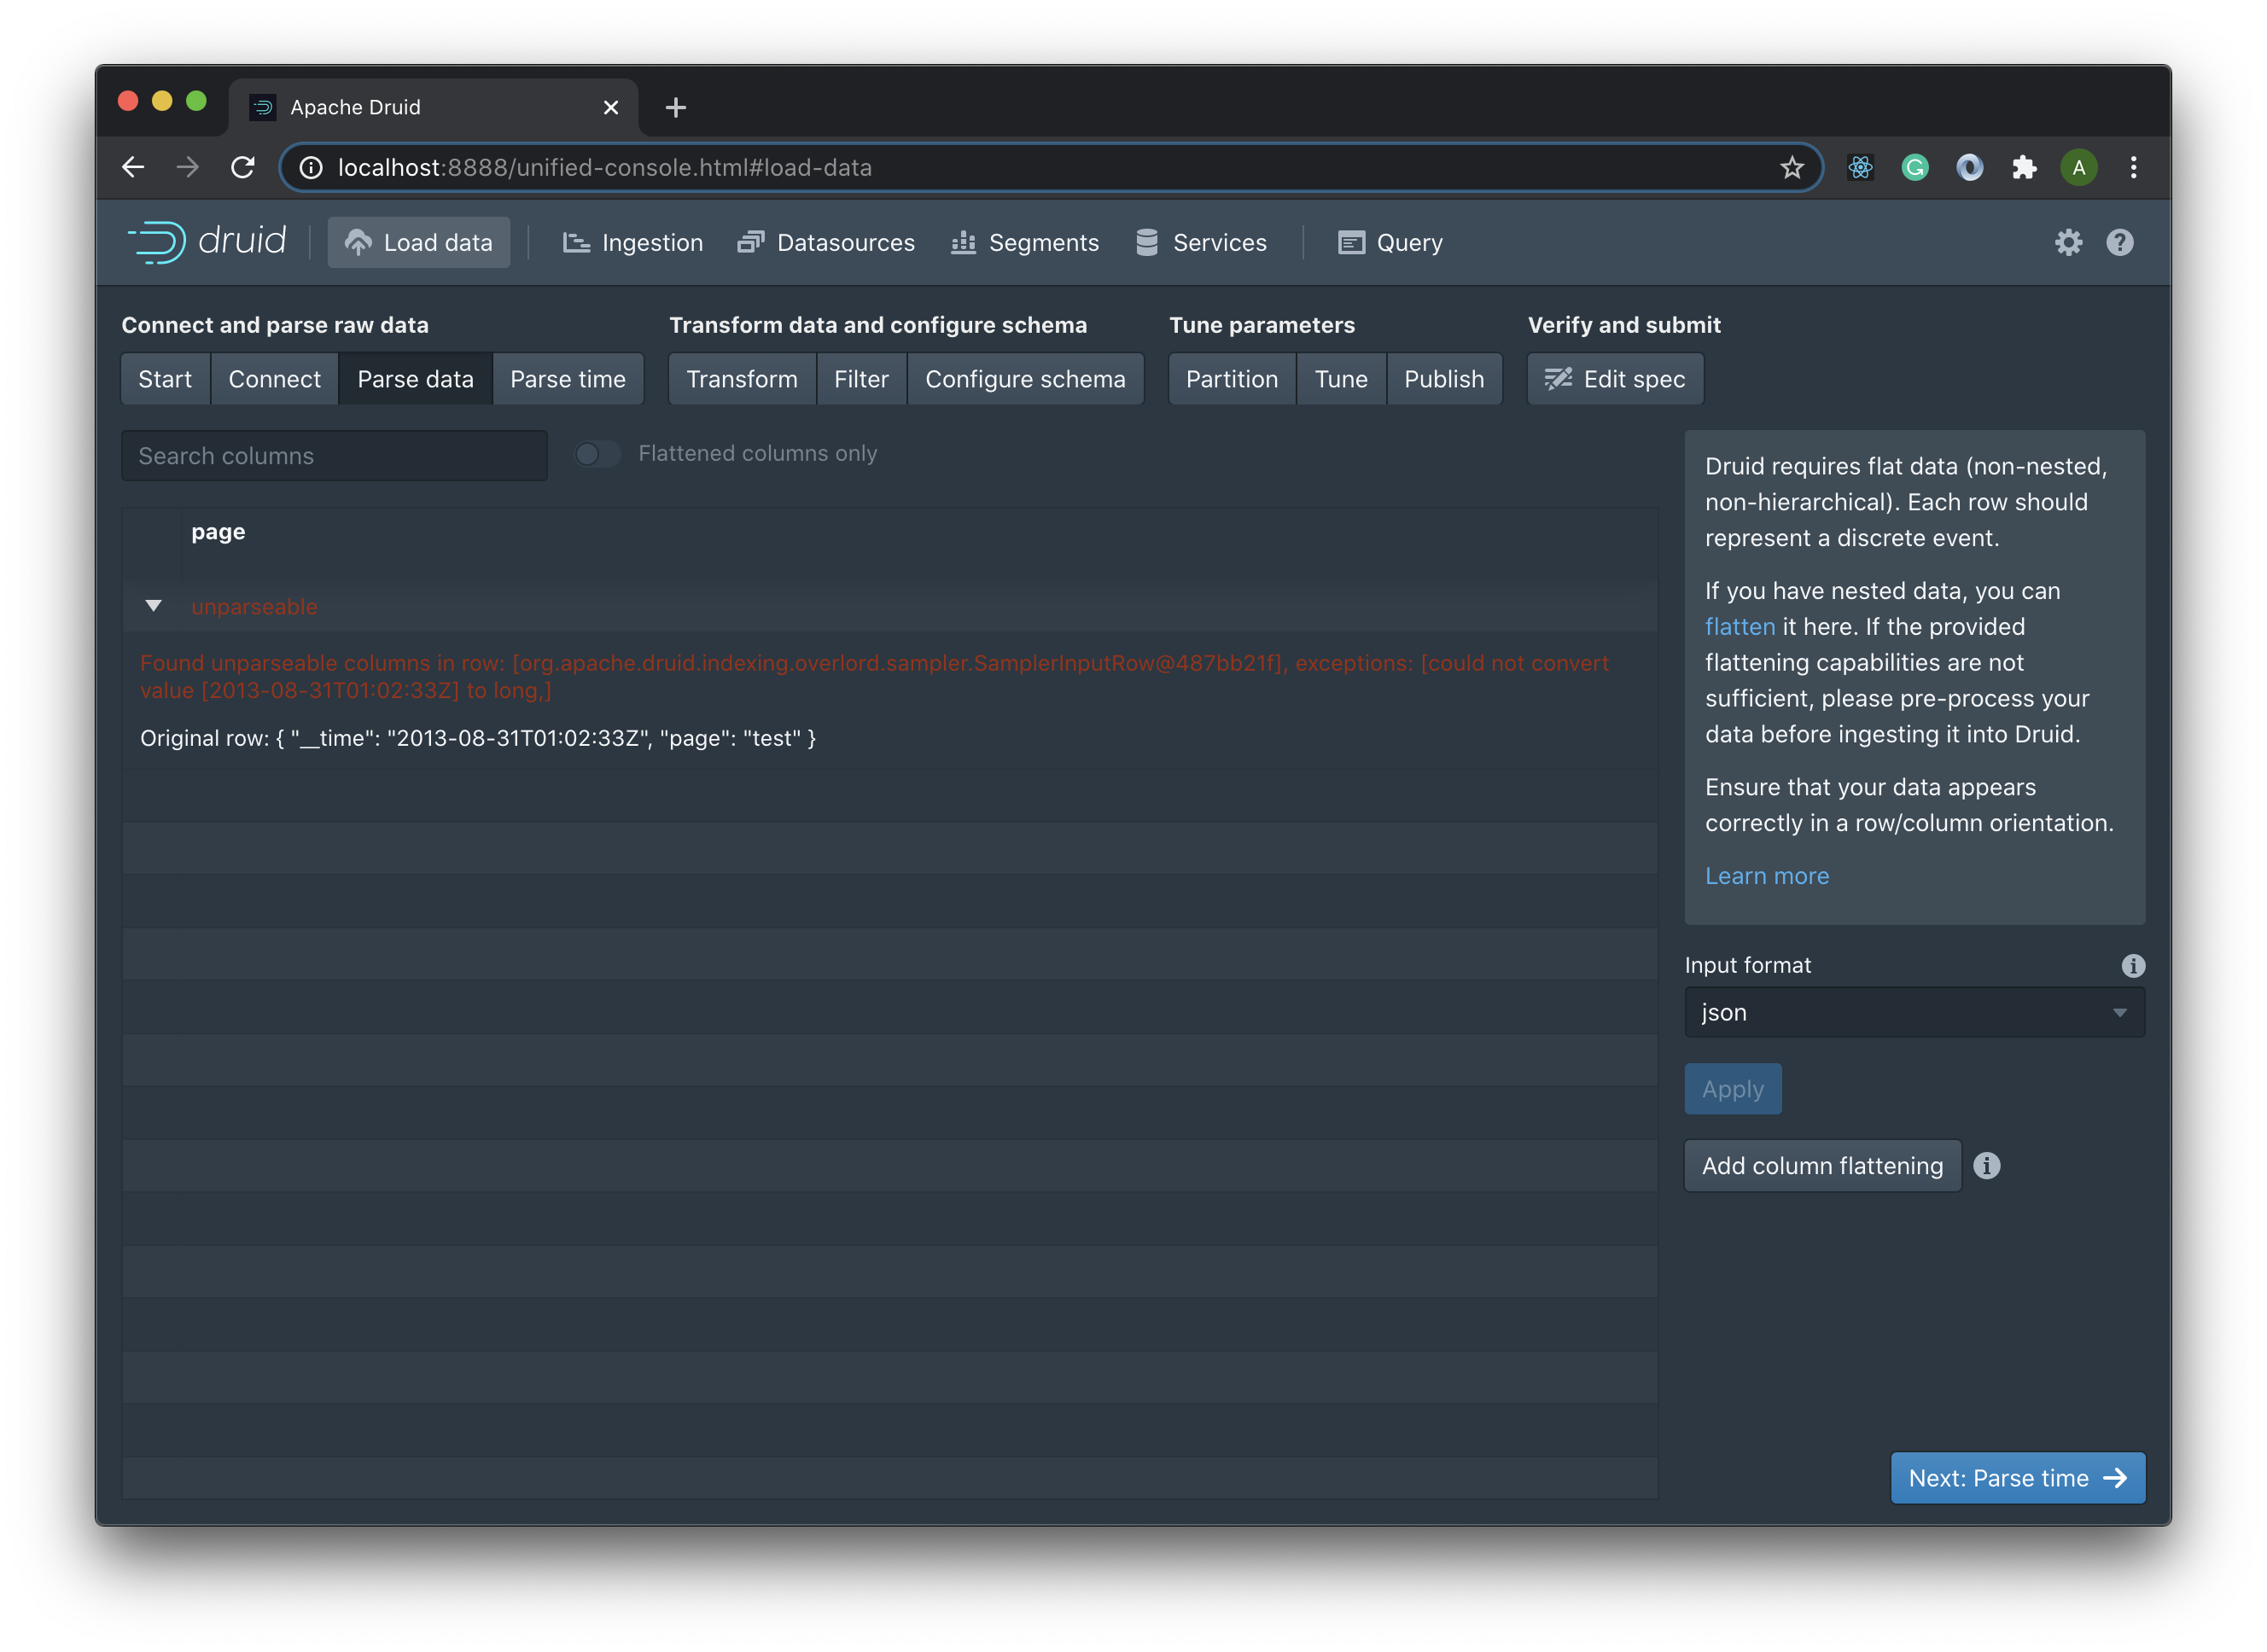Screen dimensions: 2267x1652
Task: Bookmark page with star icon
Action: [x=1791, y=167]
